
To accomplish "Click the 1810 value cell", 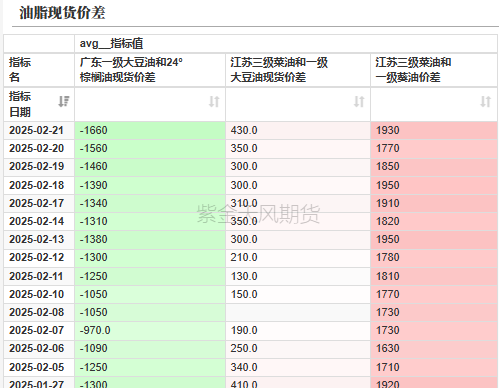I will 434,276.
